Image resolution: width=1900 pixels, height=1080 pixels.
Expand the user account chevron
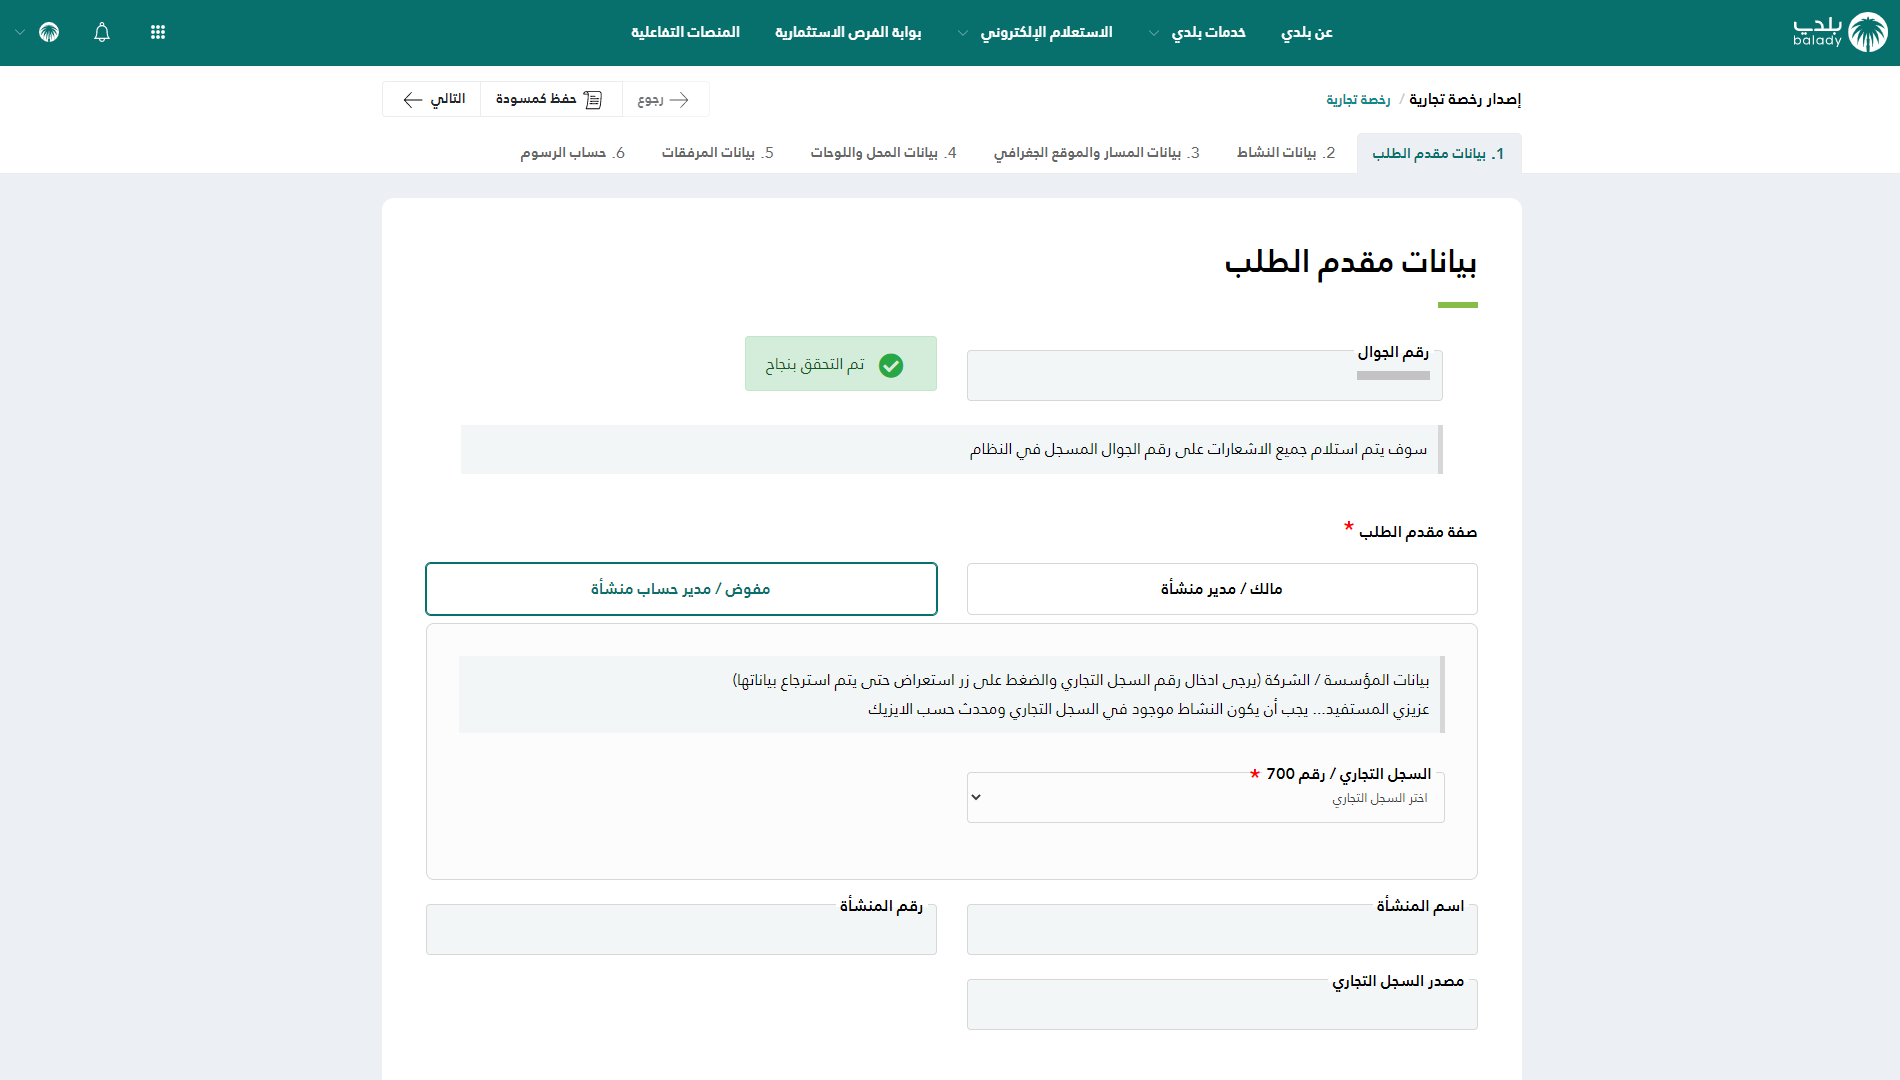point(20,32)
